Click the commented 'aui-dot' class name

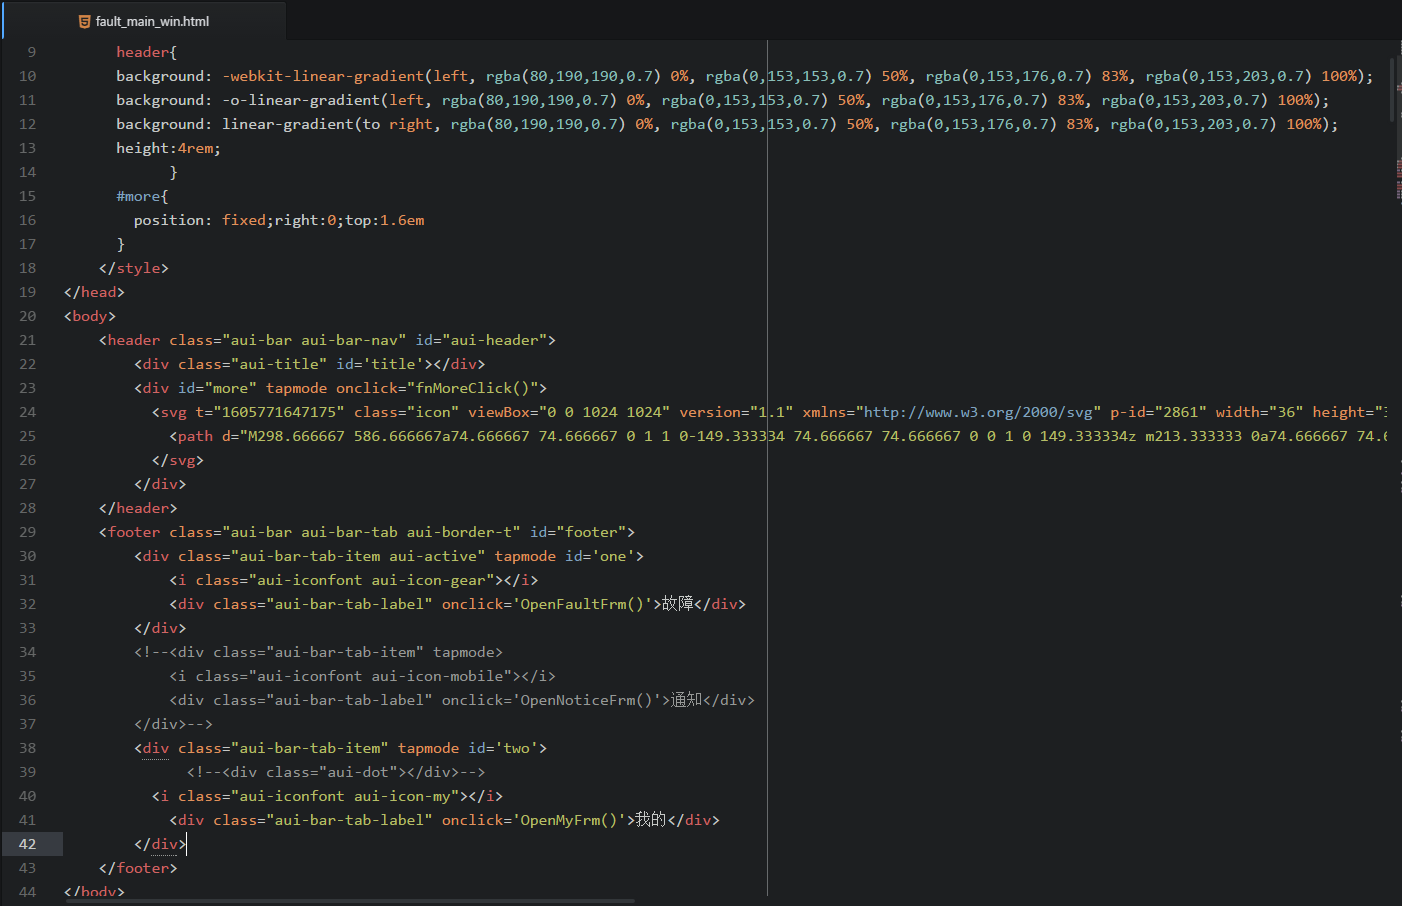coord(358,772)
